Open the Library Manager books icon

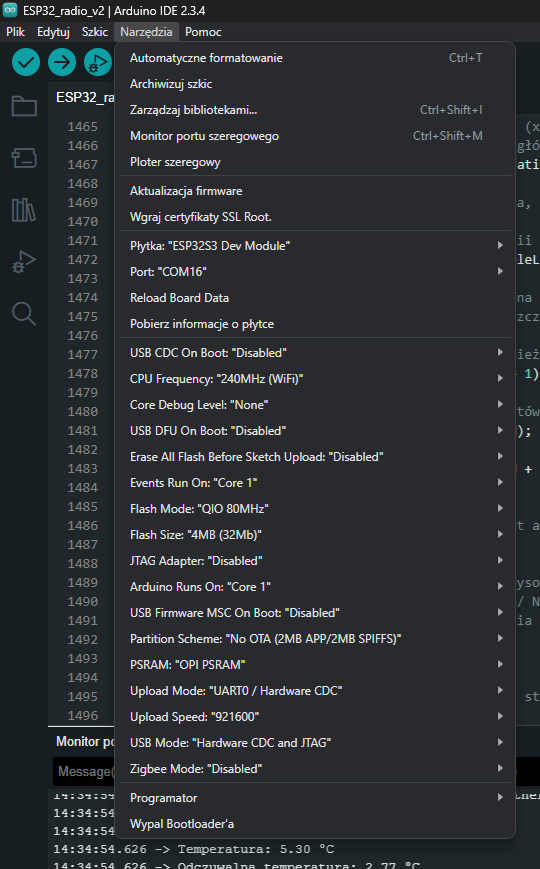[x=24, y=210]
